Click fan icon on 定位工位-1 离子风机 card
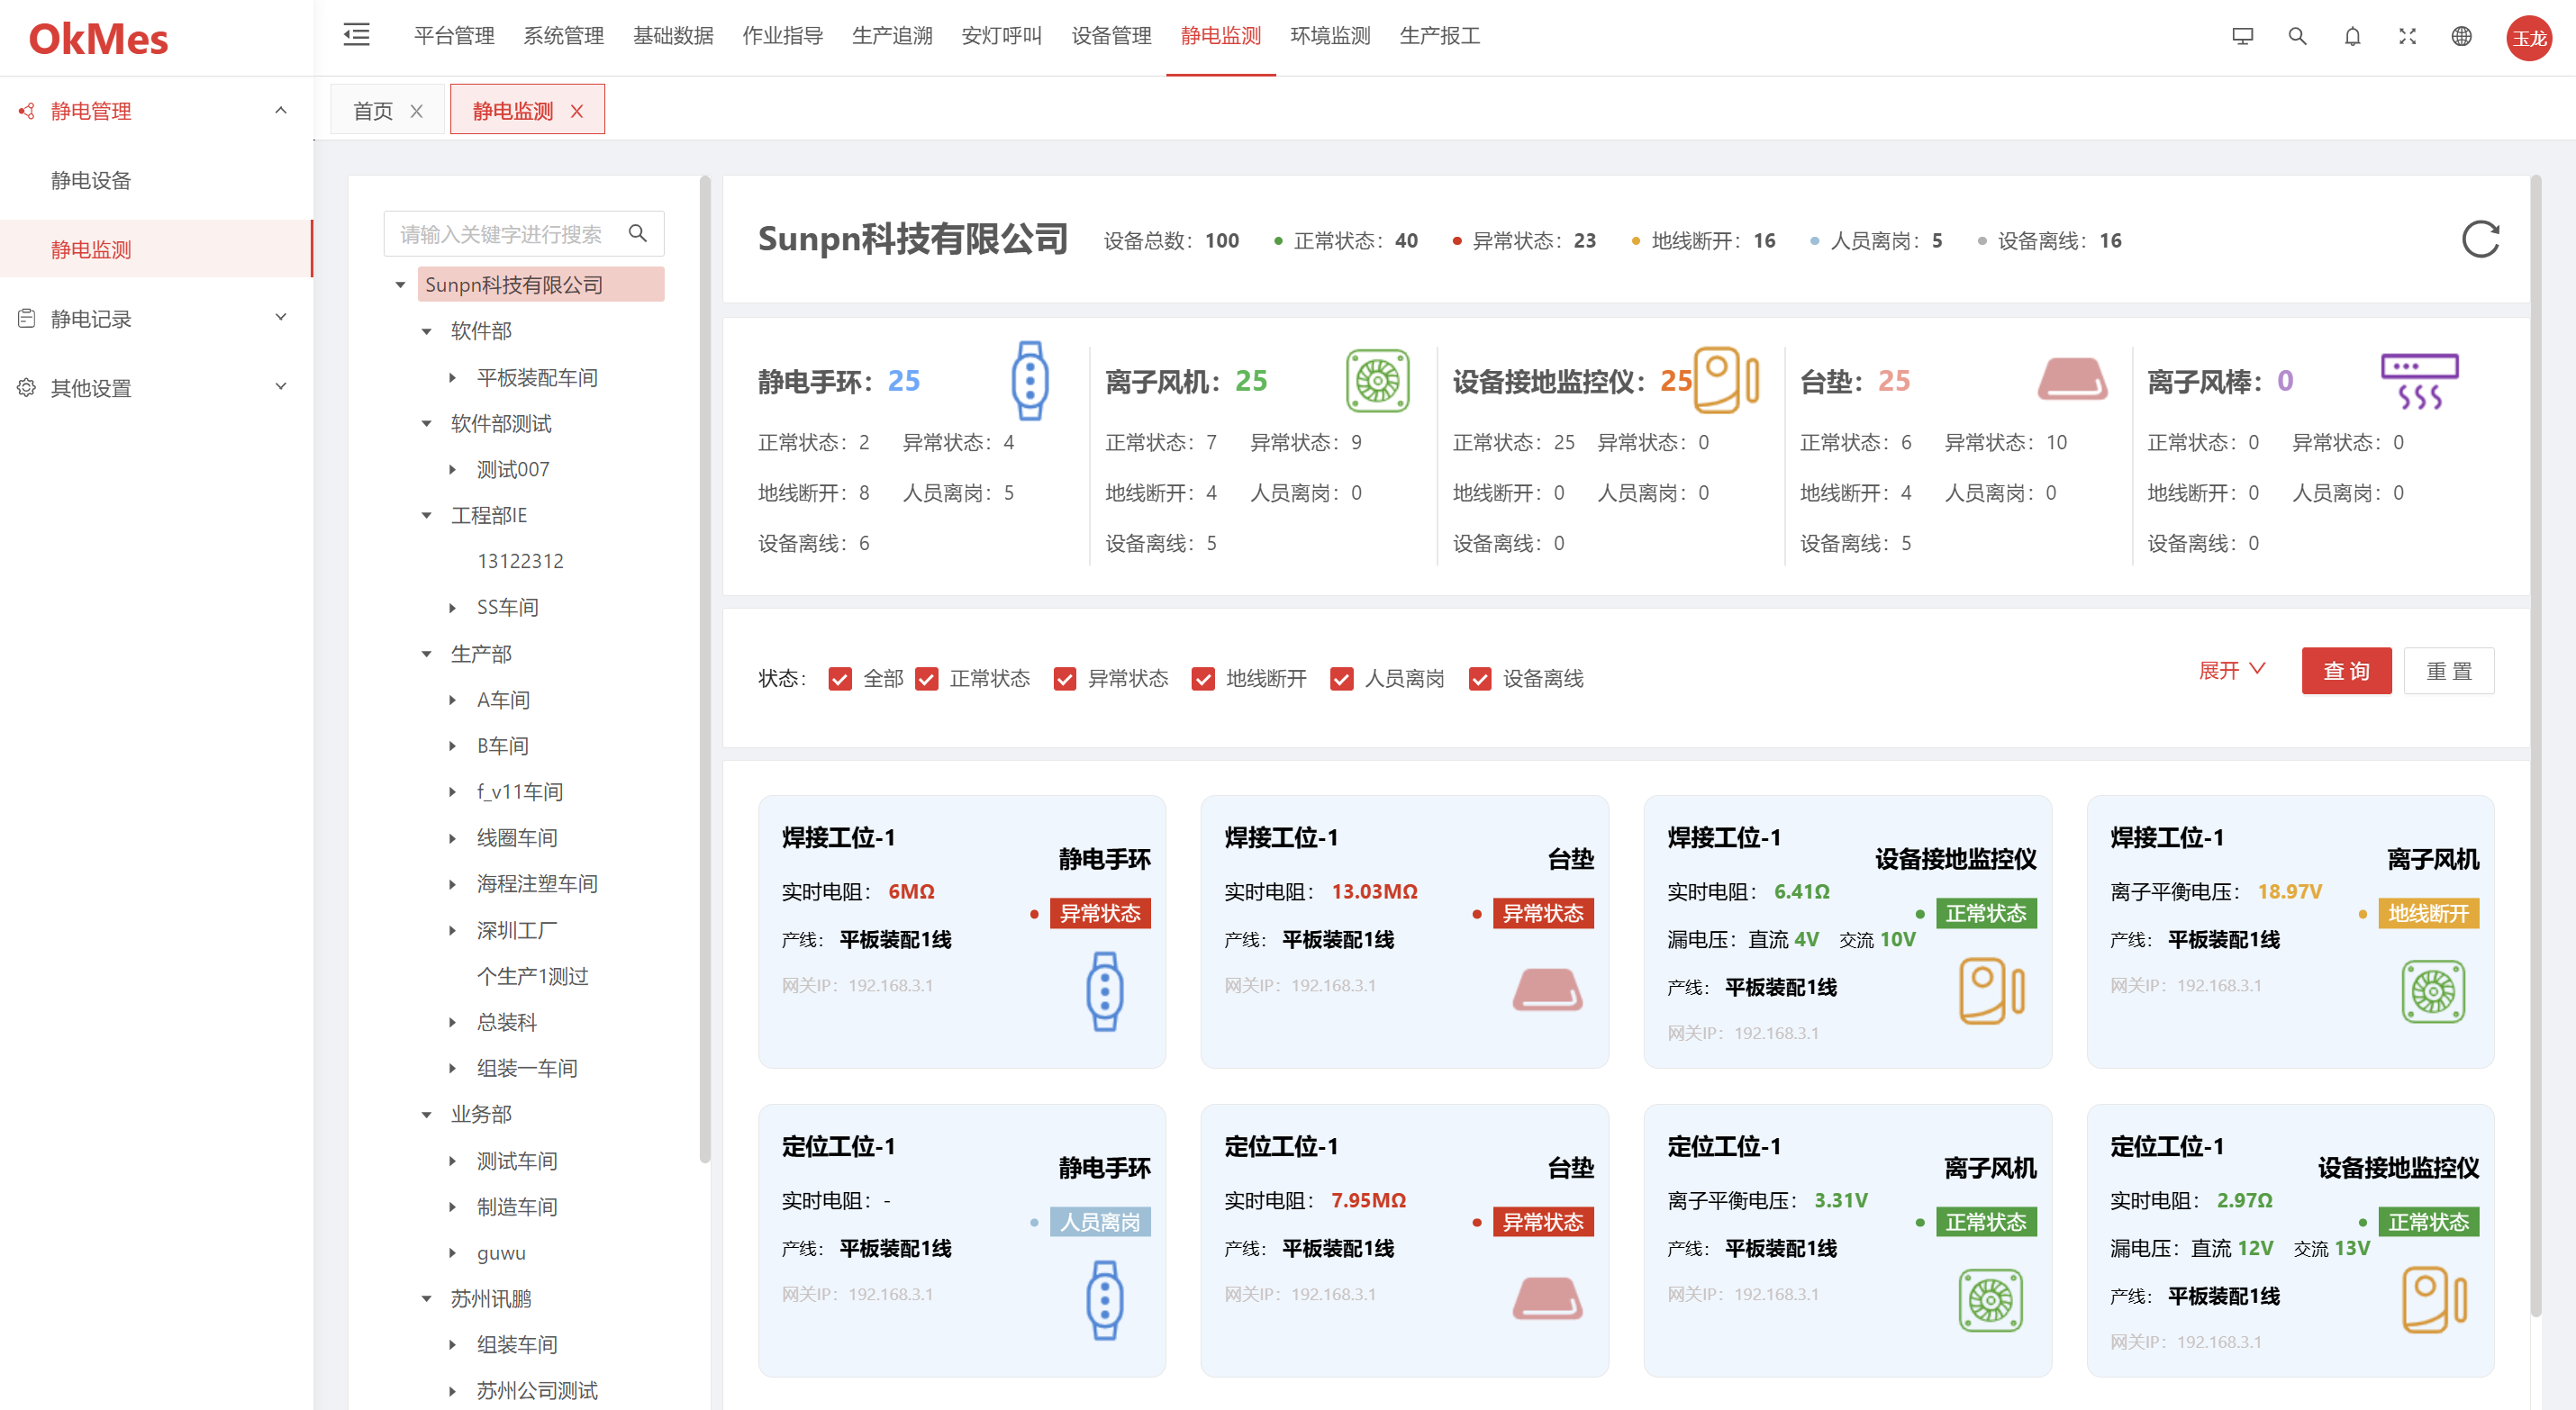Image resolution: width=2576 pixels, height=1410 pixels. [1991, 1300]
